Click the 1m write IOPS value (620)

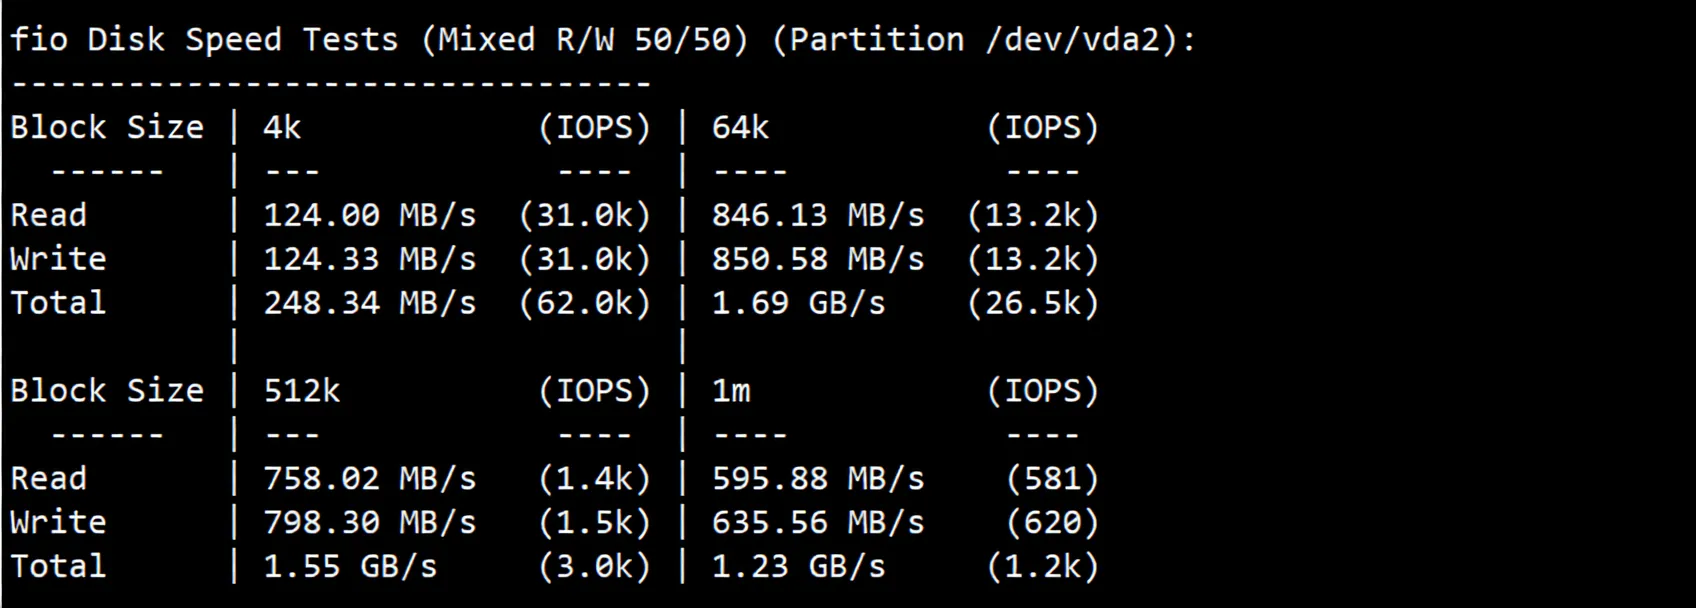click(1052, 522)
